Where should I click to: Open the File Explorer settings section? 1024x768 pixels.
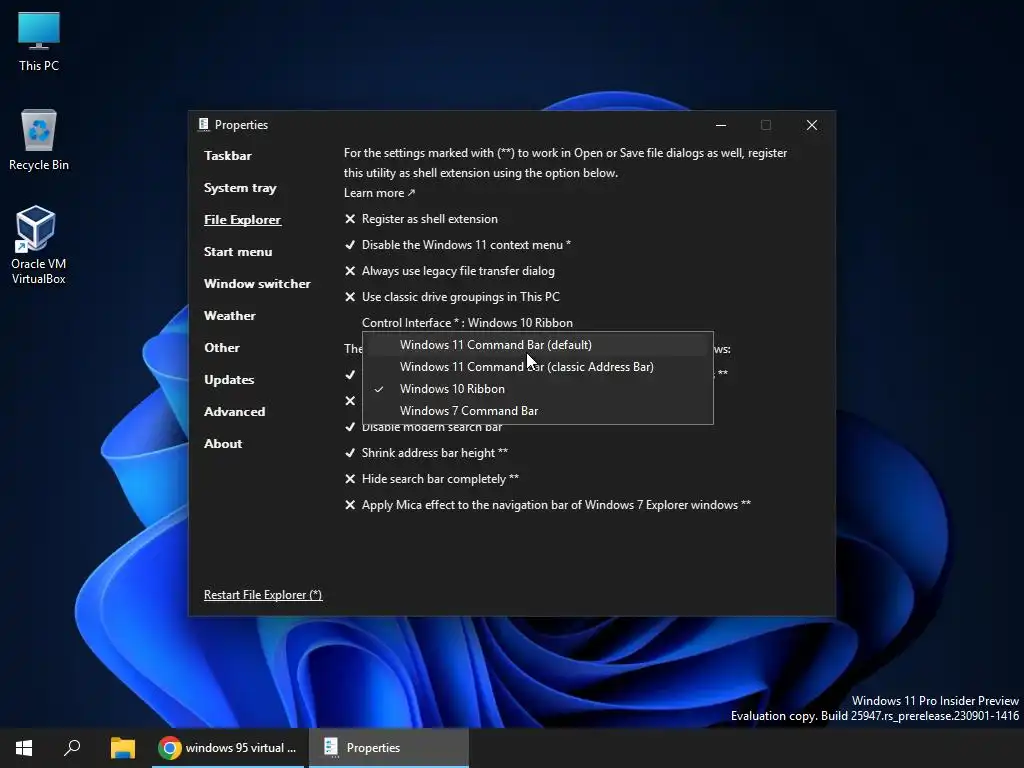click(242, 220)
